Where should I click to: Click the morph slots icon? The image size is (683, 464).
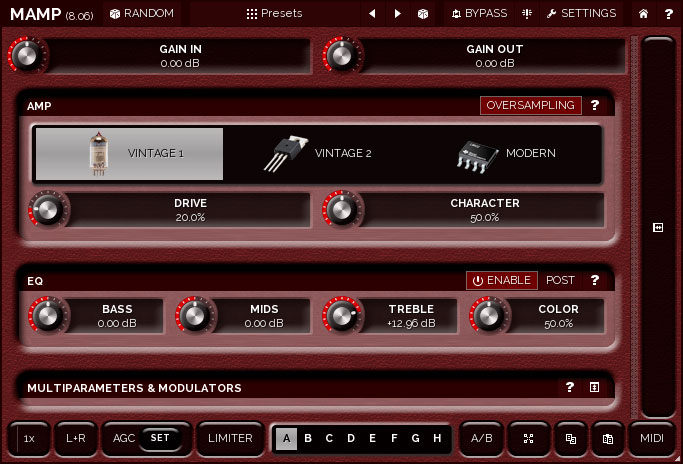coord(528,438)
